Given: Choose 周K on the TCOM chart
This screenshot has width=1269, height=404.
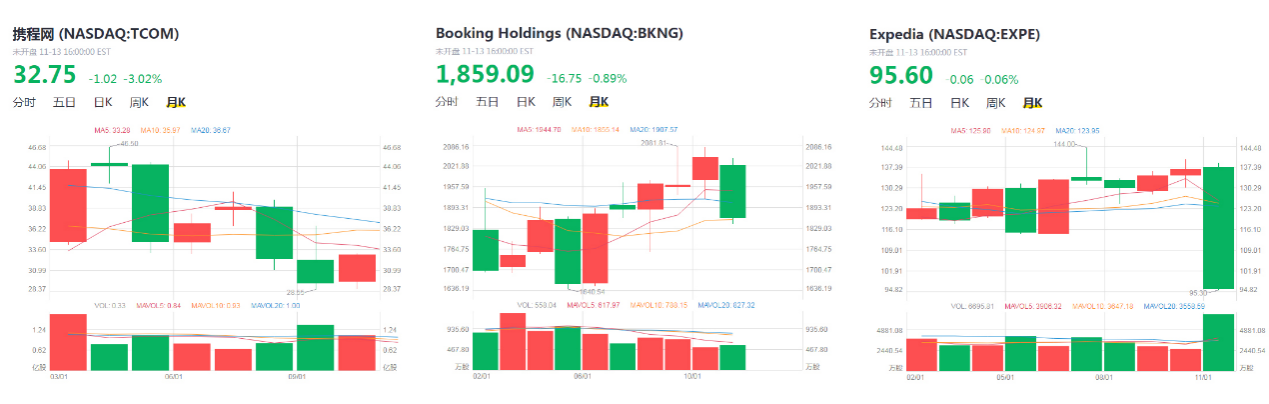Looking at the screenshot, I should 139,102.
